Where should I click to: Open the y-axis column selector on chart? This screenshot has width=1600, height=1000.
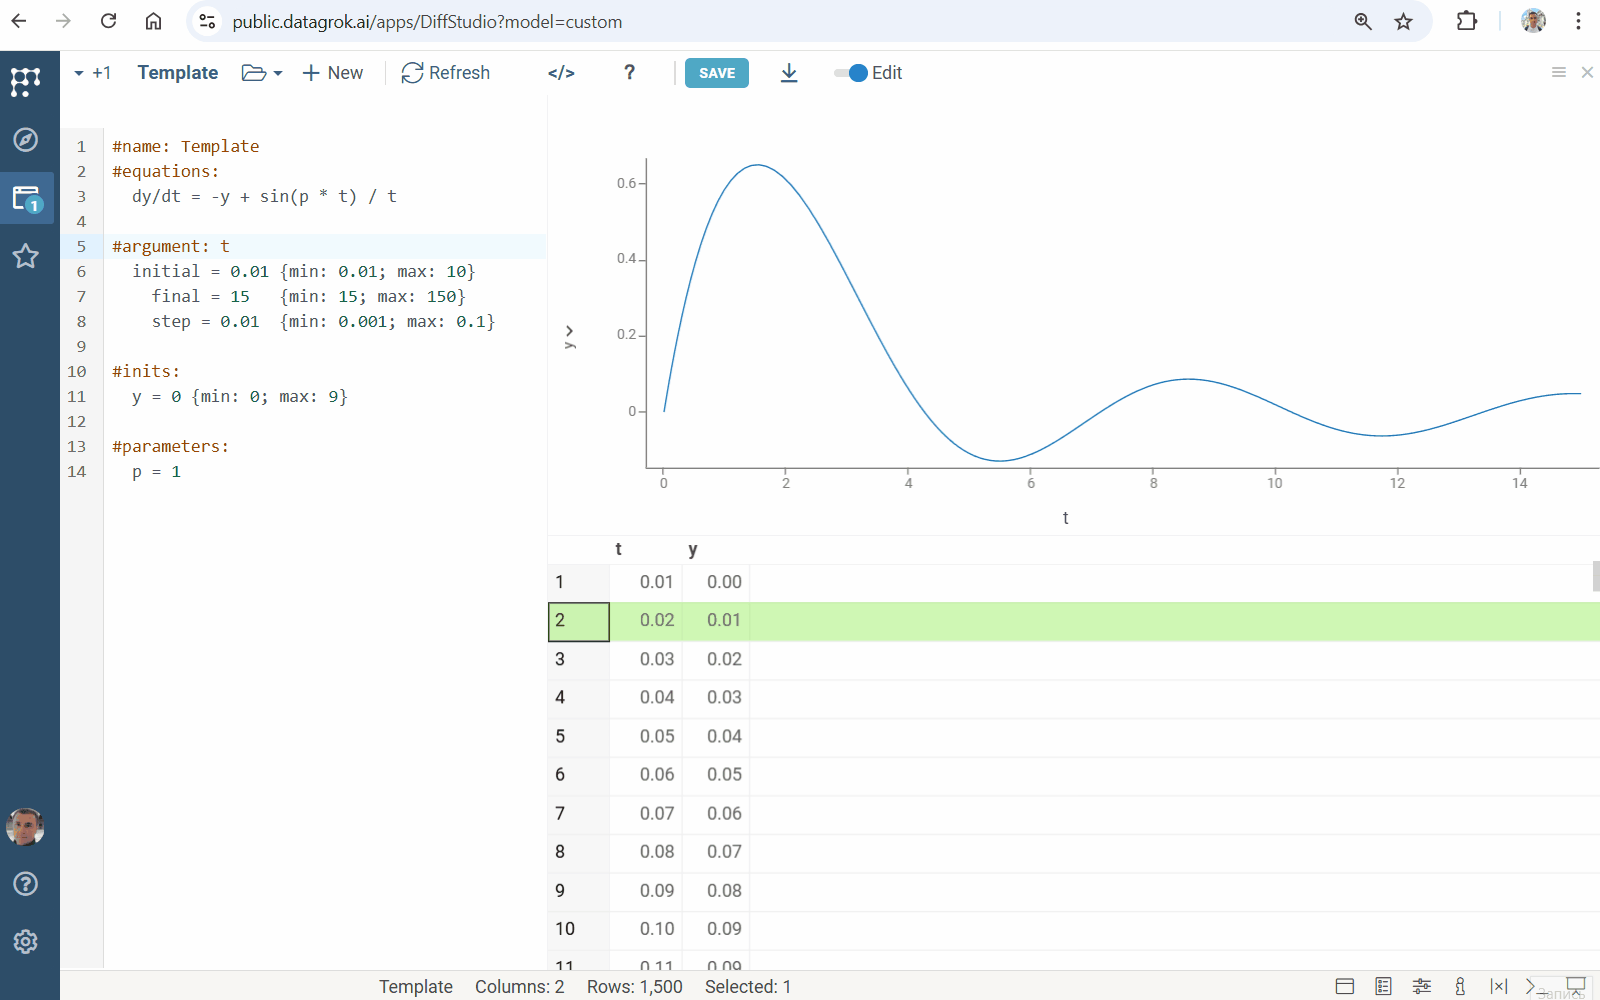tap(569, 337)
